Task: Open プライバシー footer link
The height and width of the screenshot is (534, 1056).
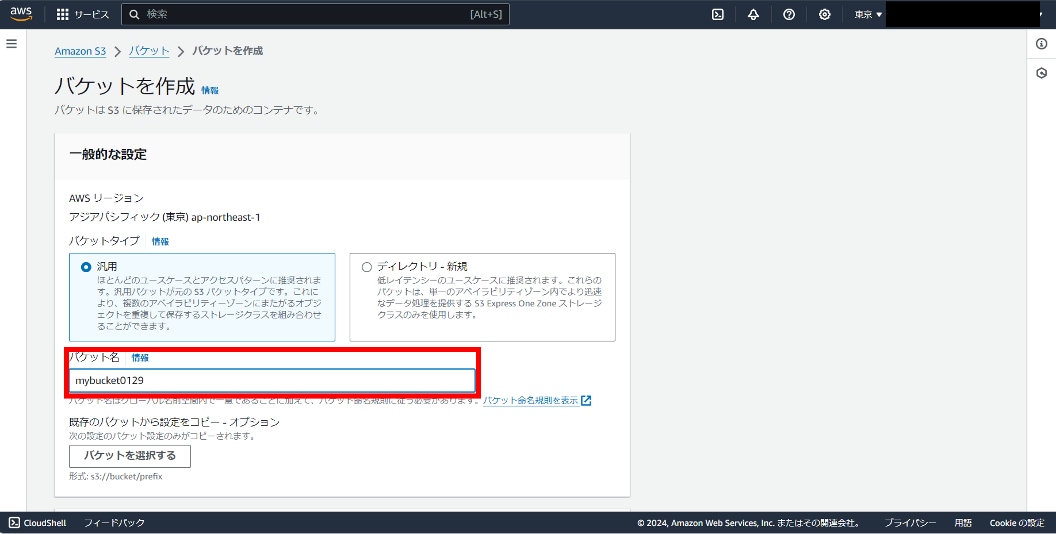Action: tap(910, 523)
